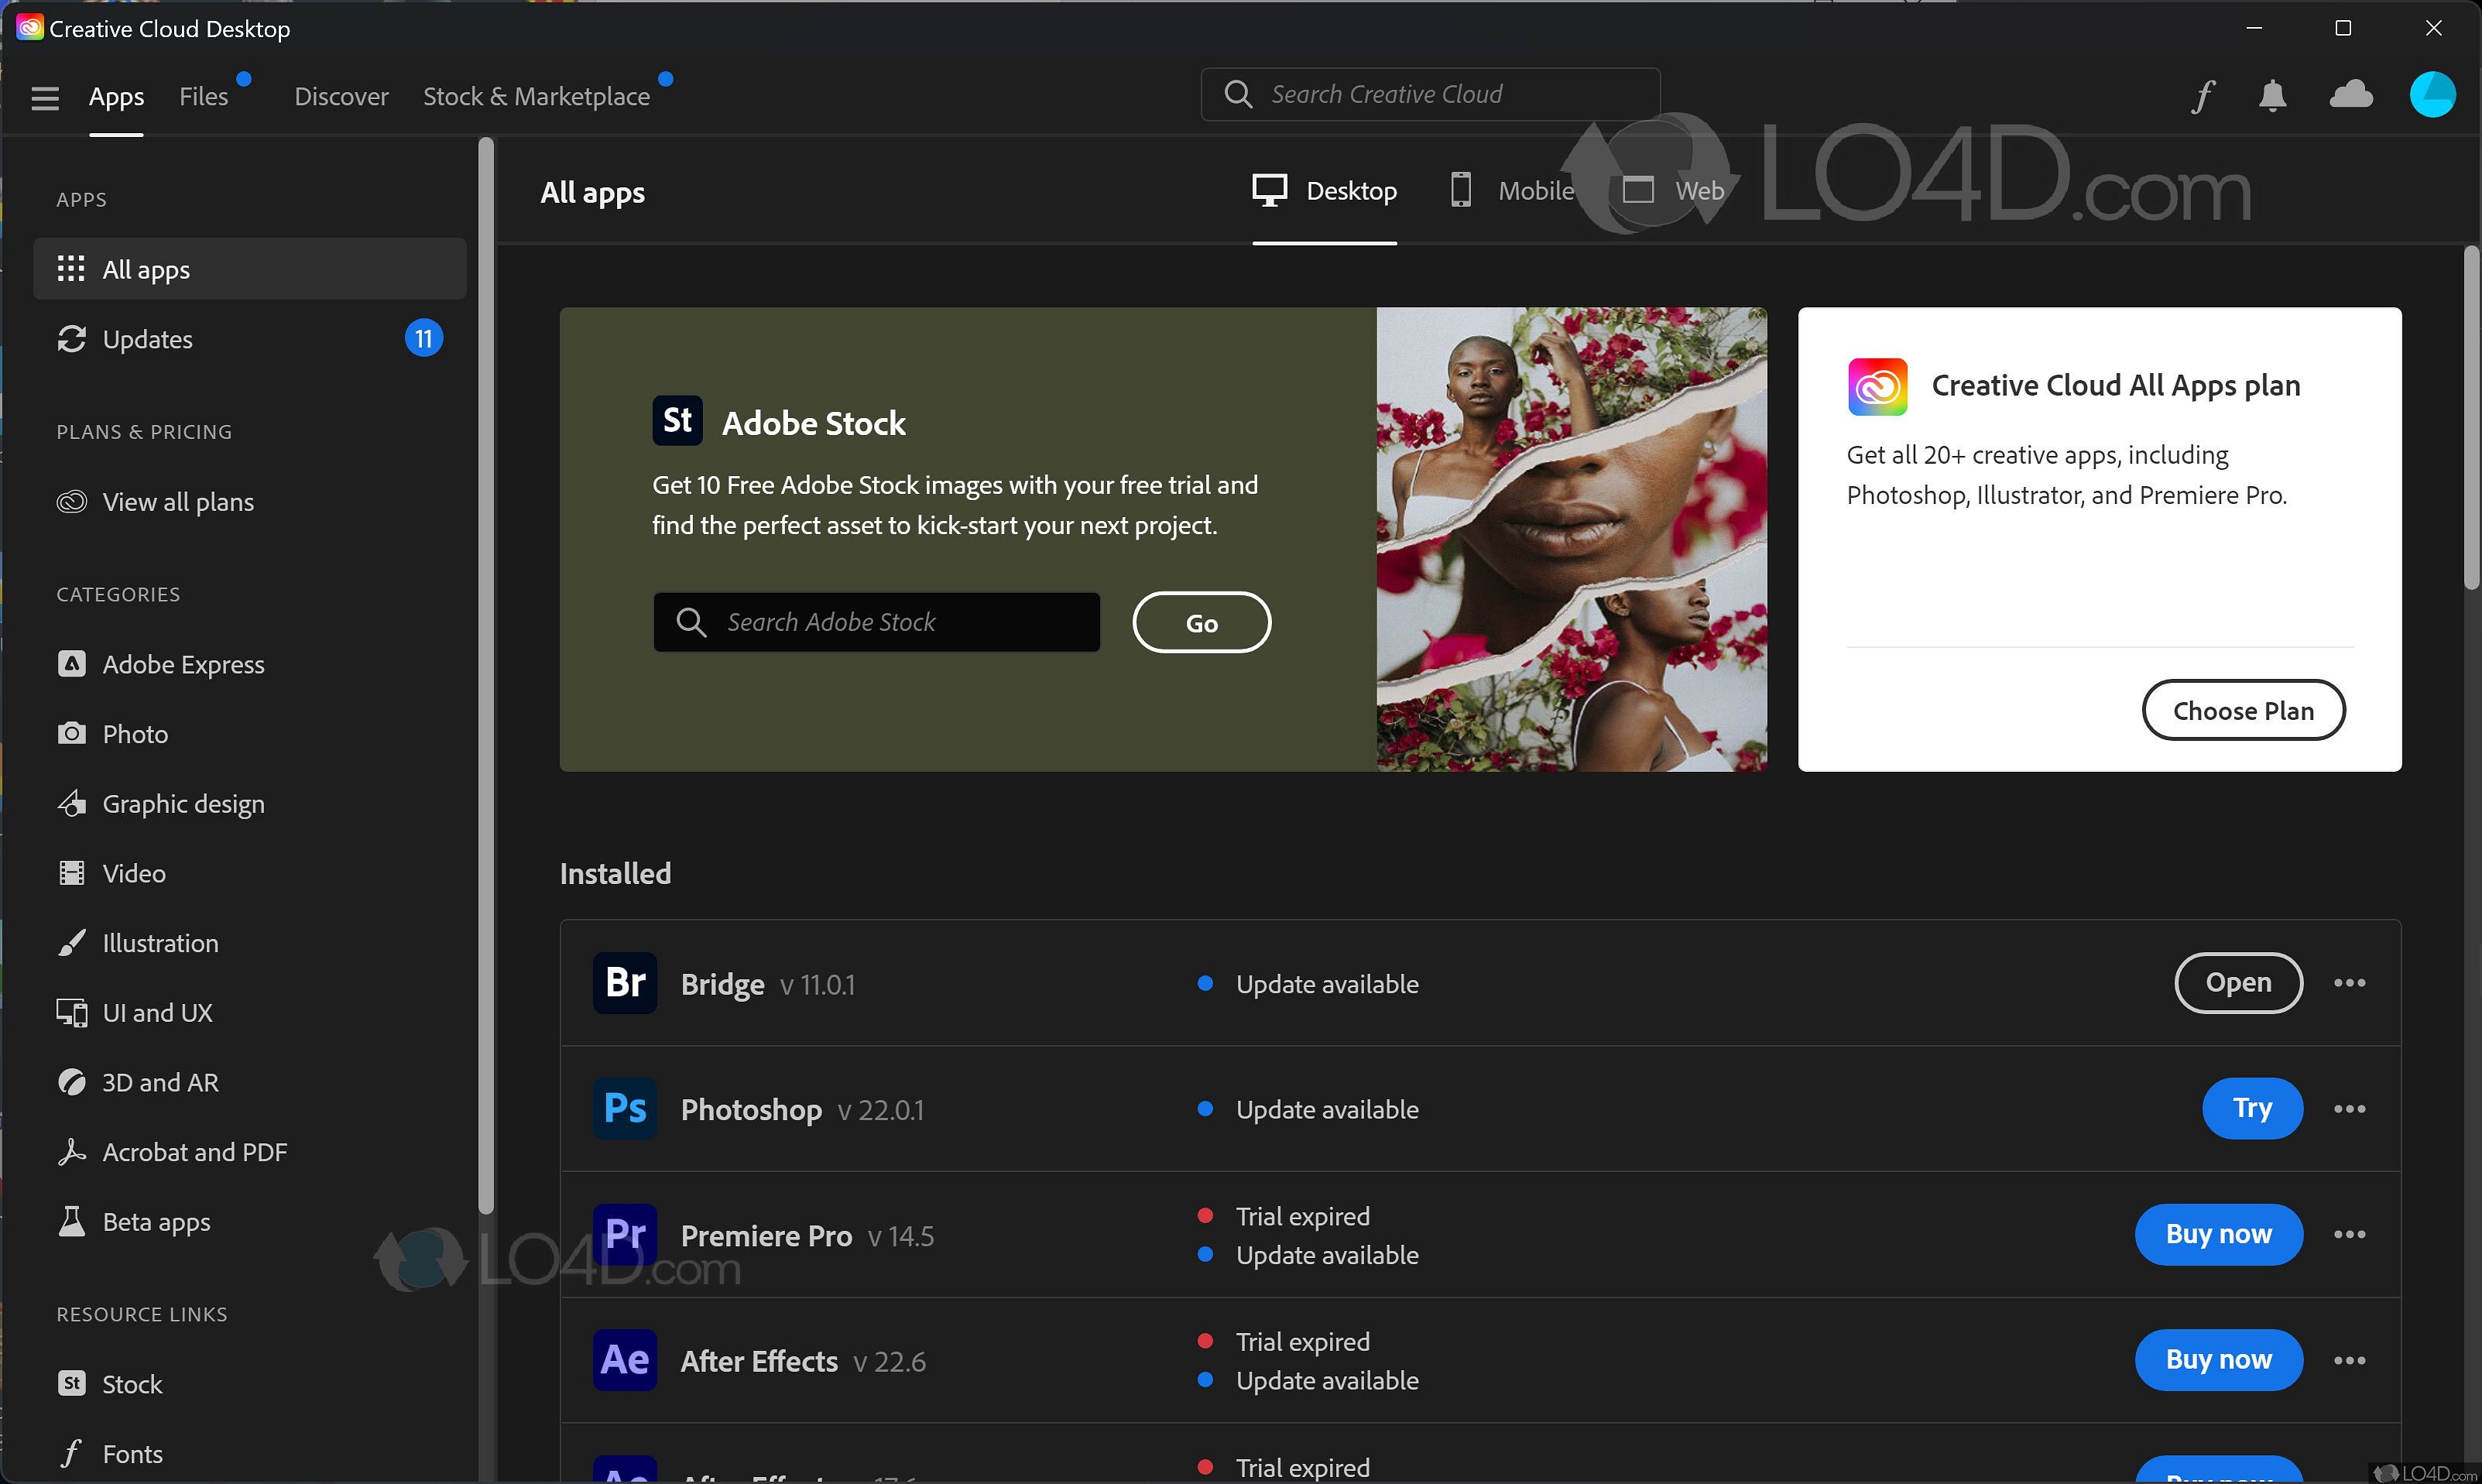Image resolution: width=2482 pixels, height=1484 pixels.
Task: Switch to the Stock & Marketplace section
Action: (x=536, y=96)
